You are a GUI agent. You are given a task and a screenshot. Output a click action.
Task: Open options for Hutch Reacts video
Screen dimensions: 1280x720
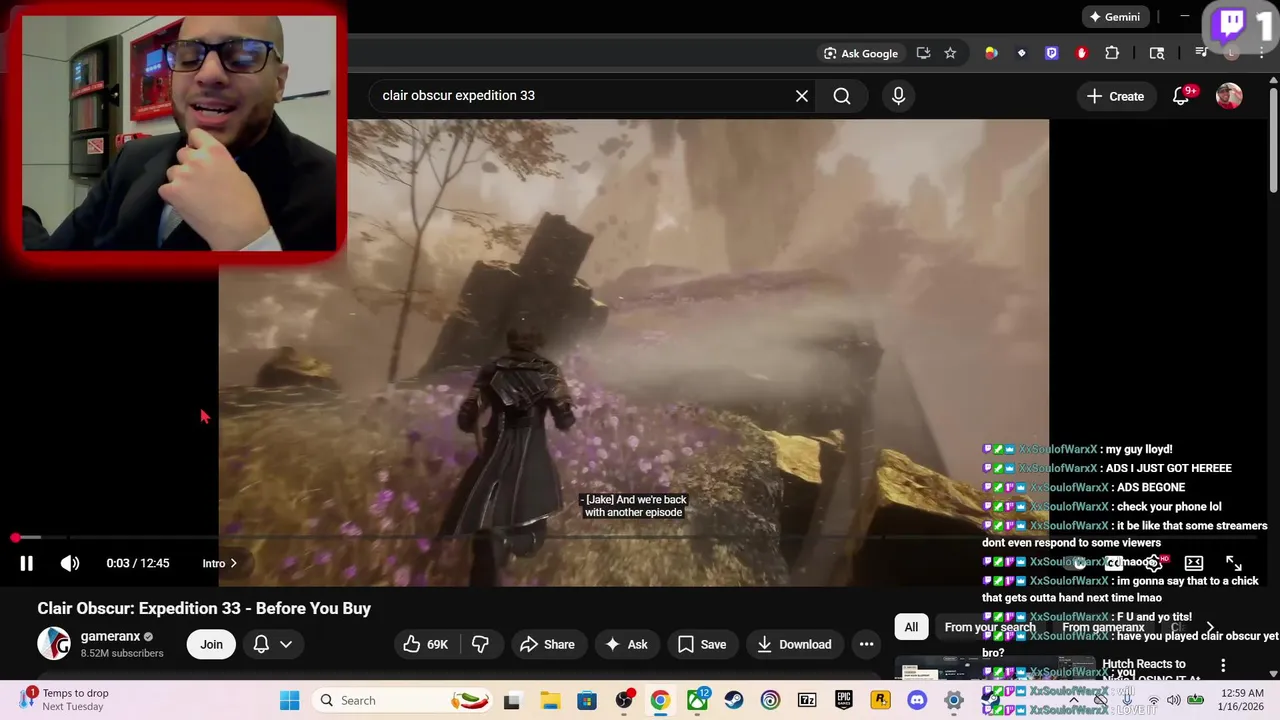[1223, 665]
